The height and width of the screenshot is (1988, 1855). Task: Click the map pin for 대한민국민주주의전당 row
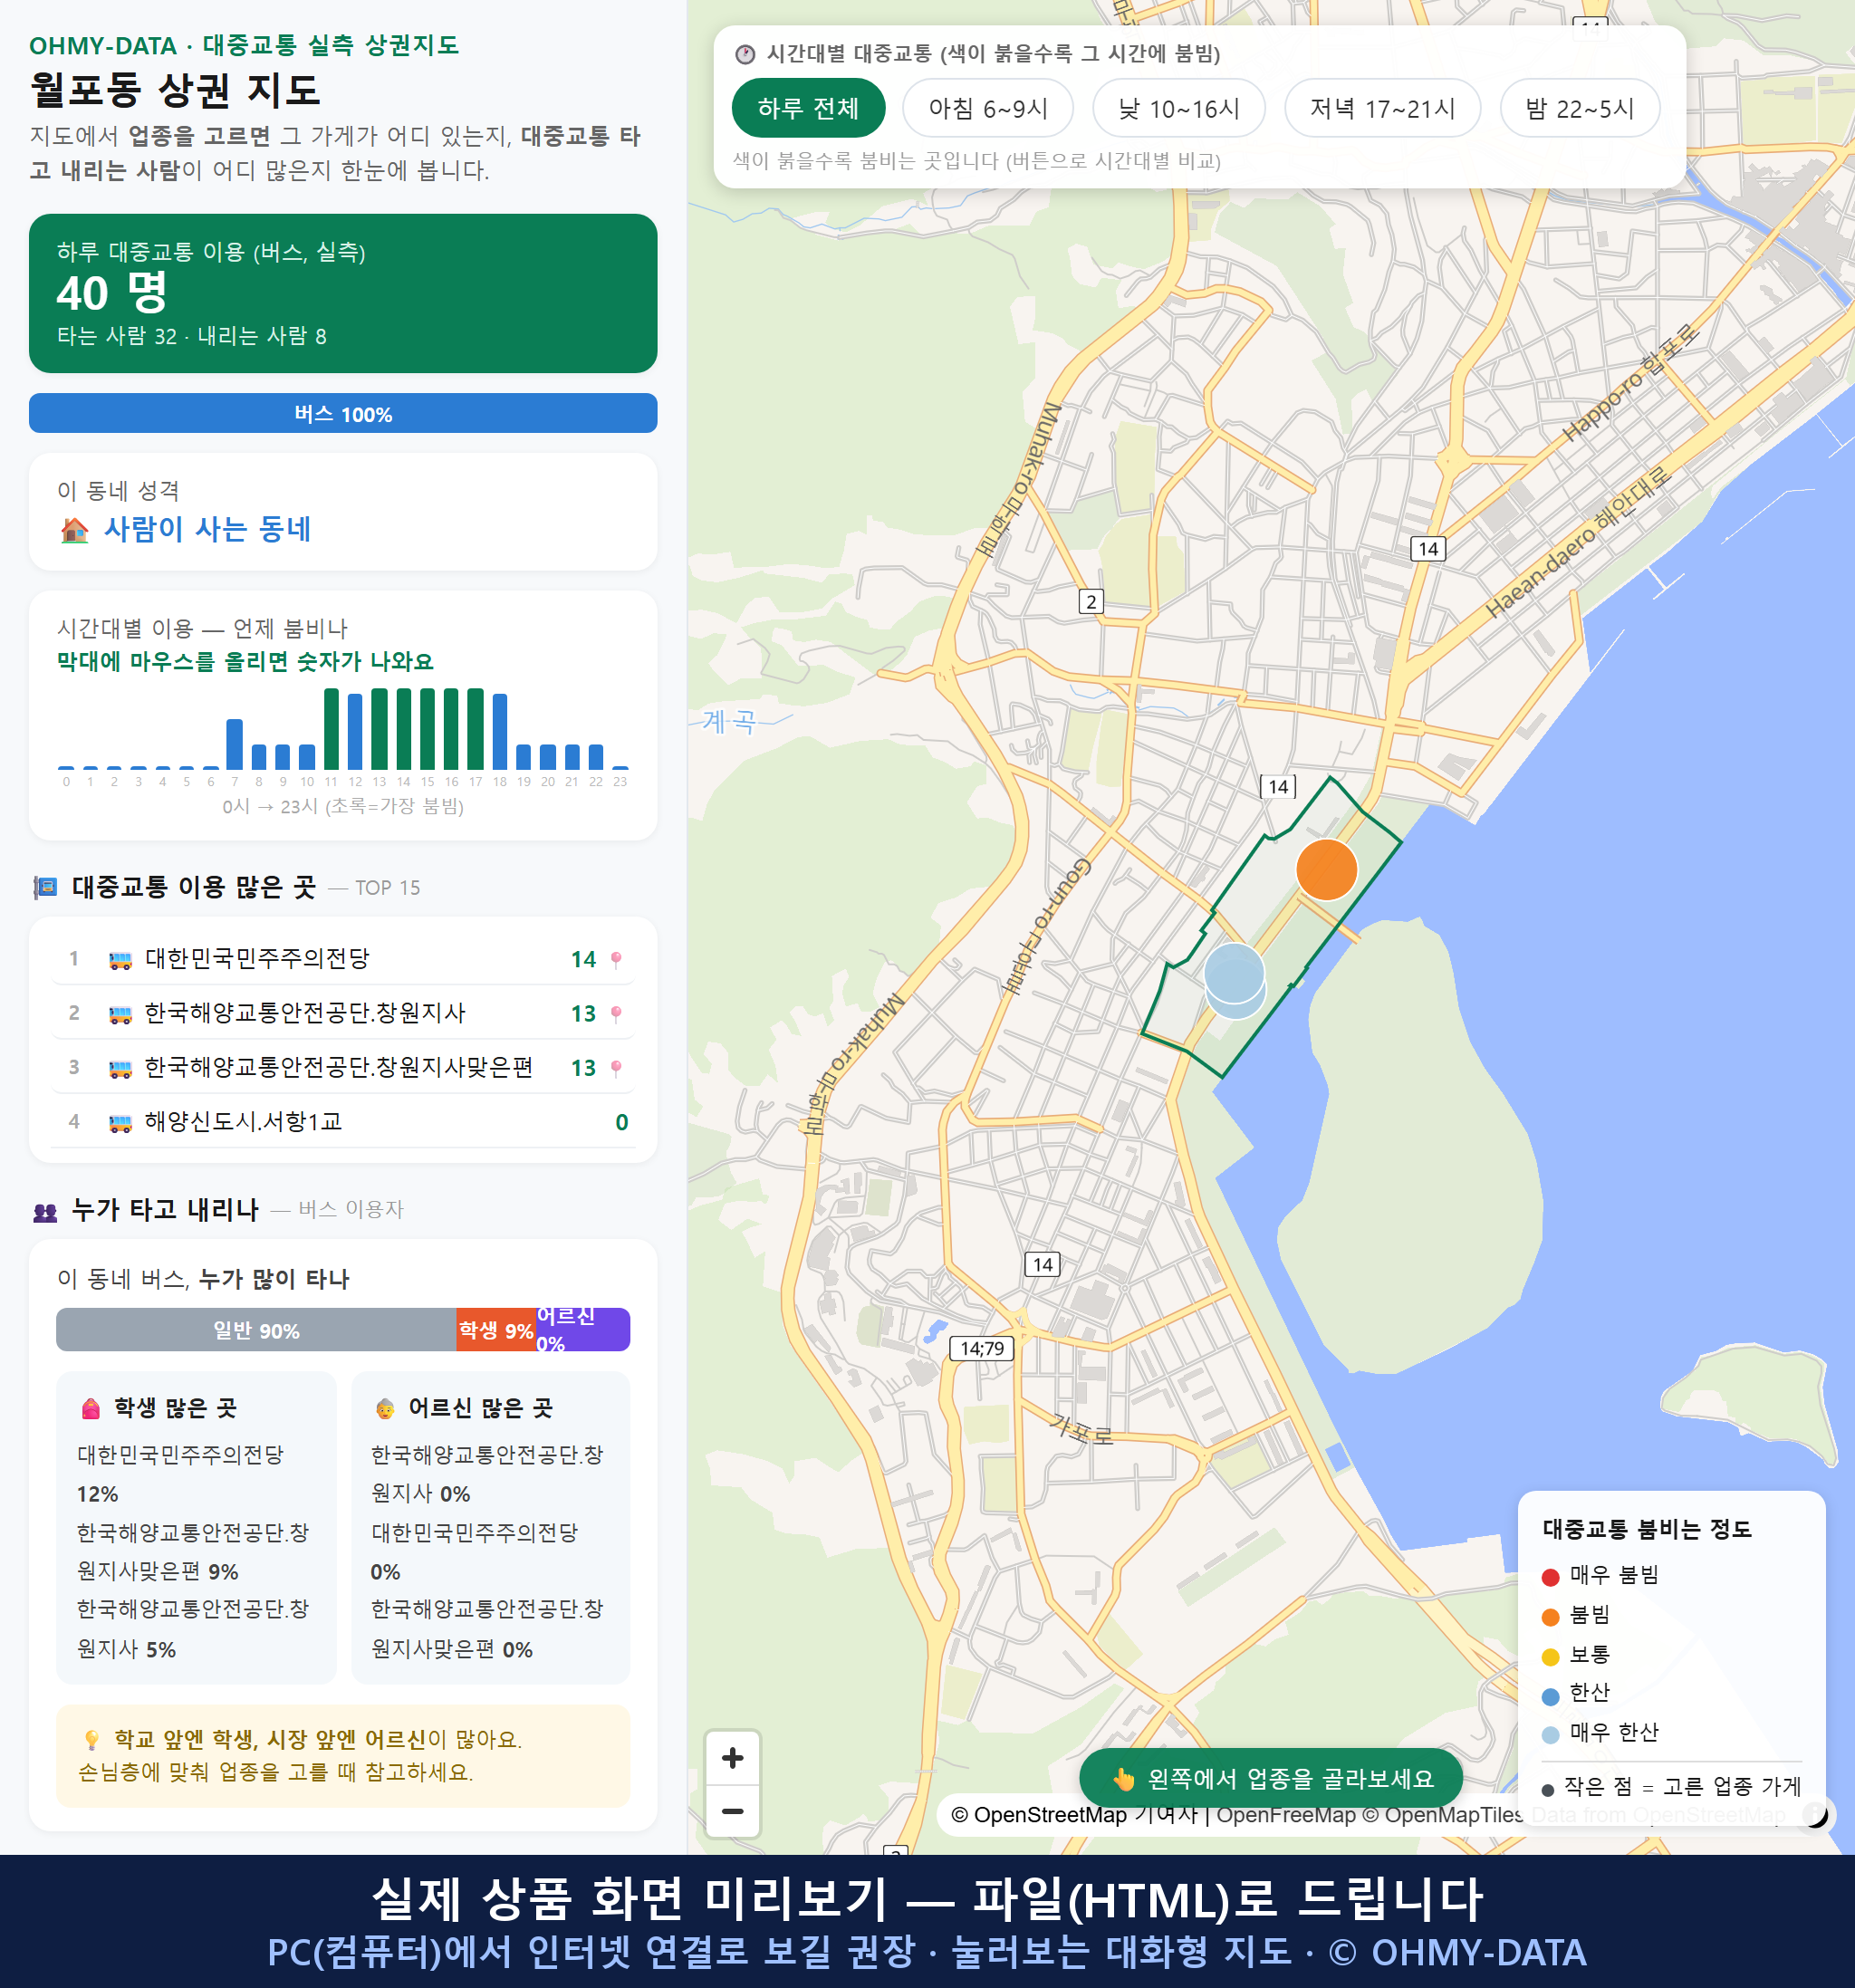pyautogui.click(x=616, y=959)
